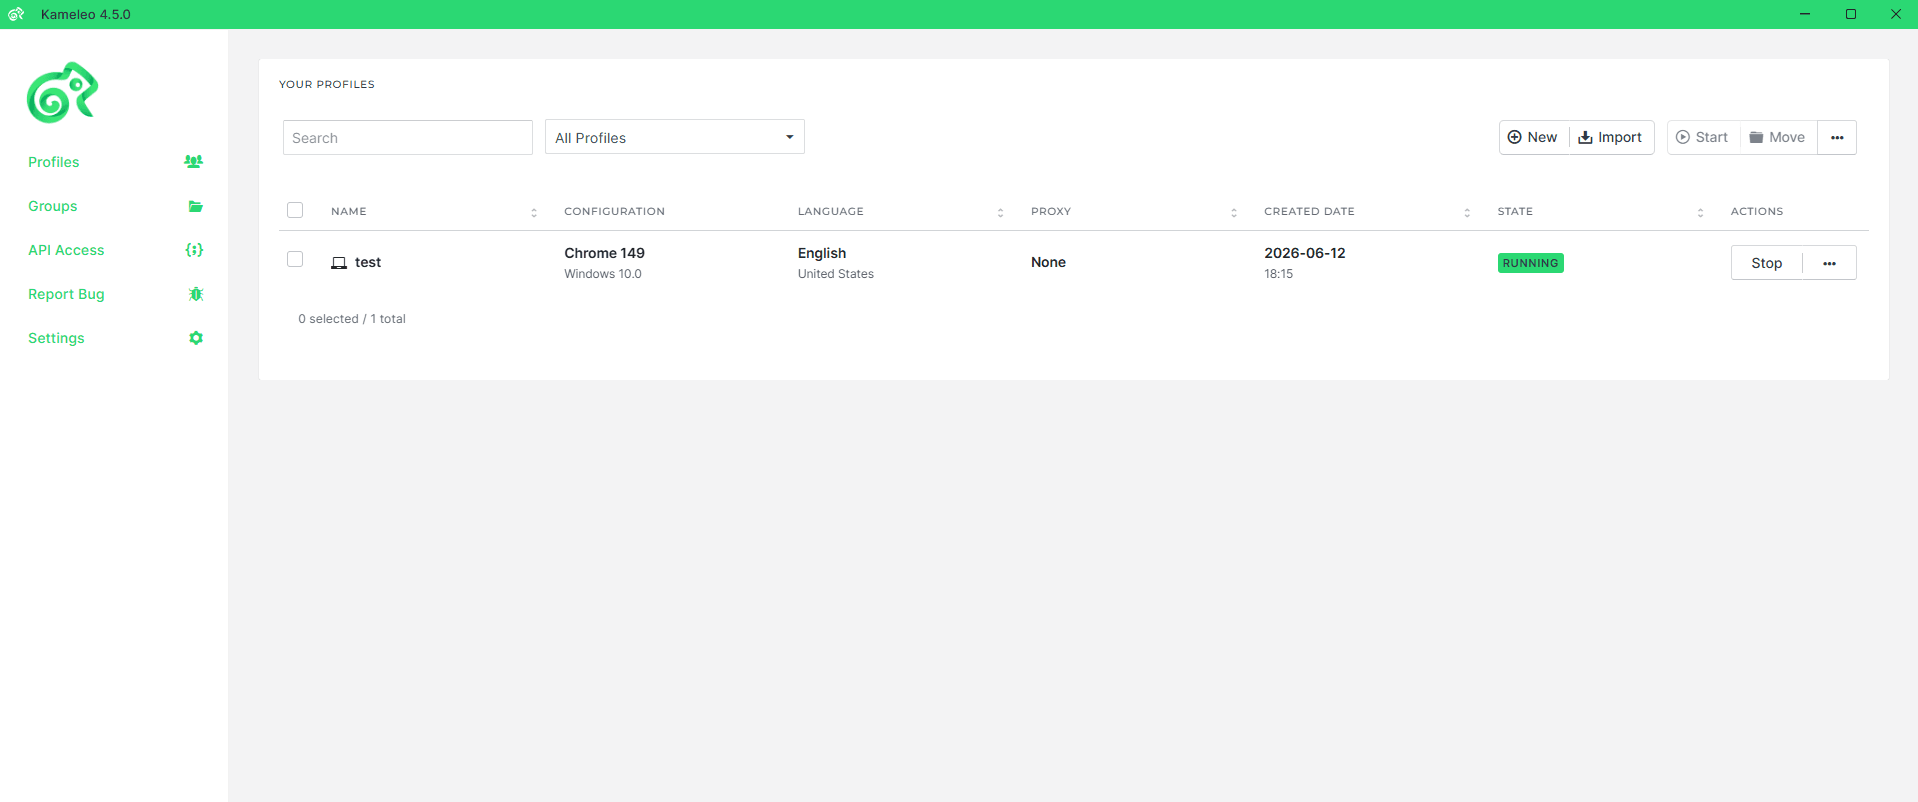Viewport: 1918px width, 802px height.
Task: Click the 2026-06-12 created date
Action: pos(1304,253)
